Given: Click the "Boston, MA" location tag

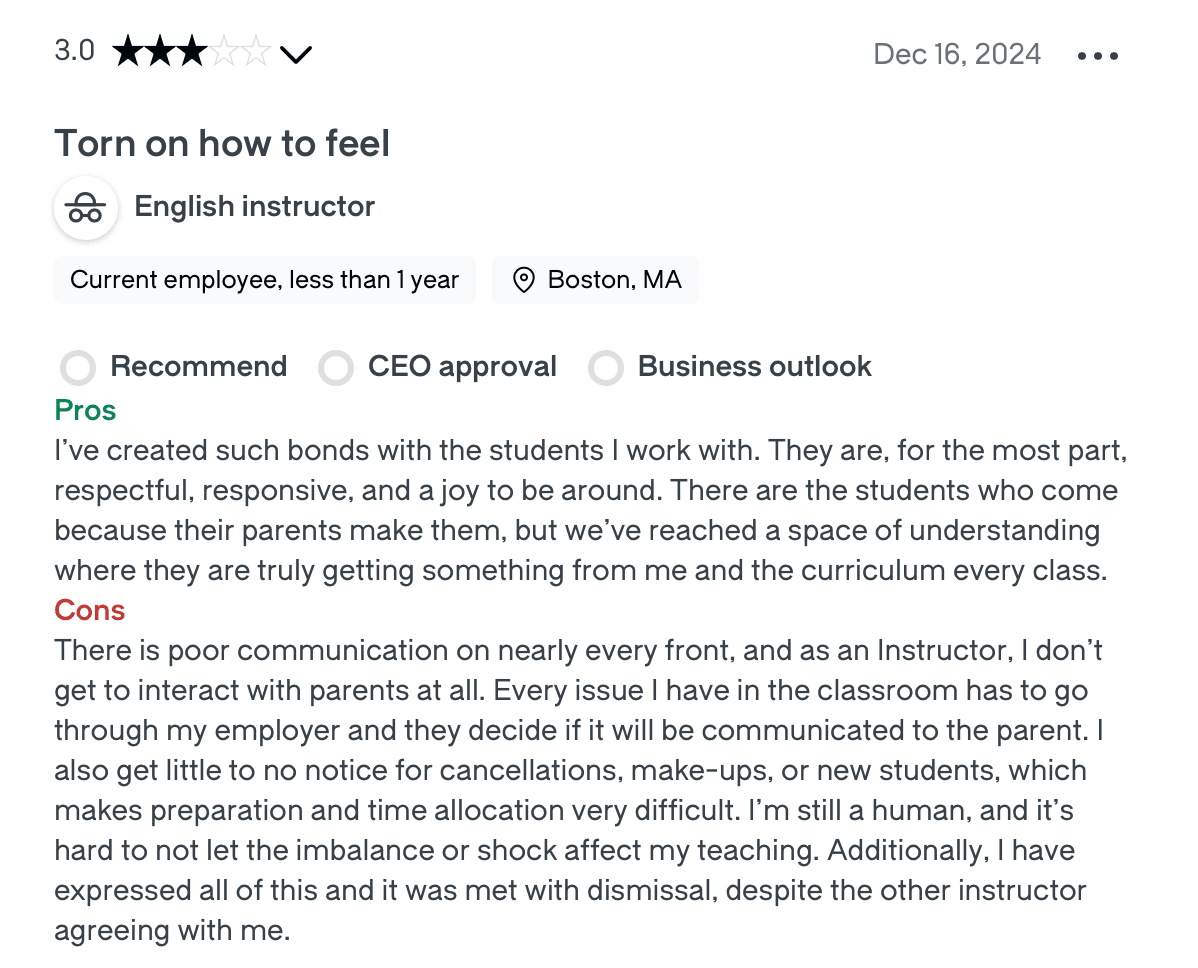Looking at the screenshot, I should 614,280.
